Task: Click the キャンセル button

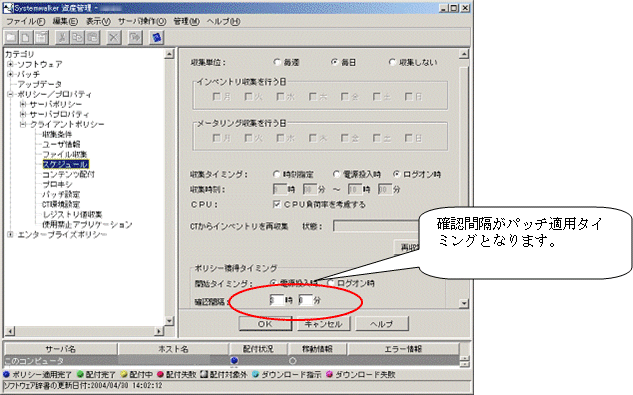Action: [323, 324]
